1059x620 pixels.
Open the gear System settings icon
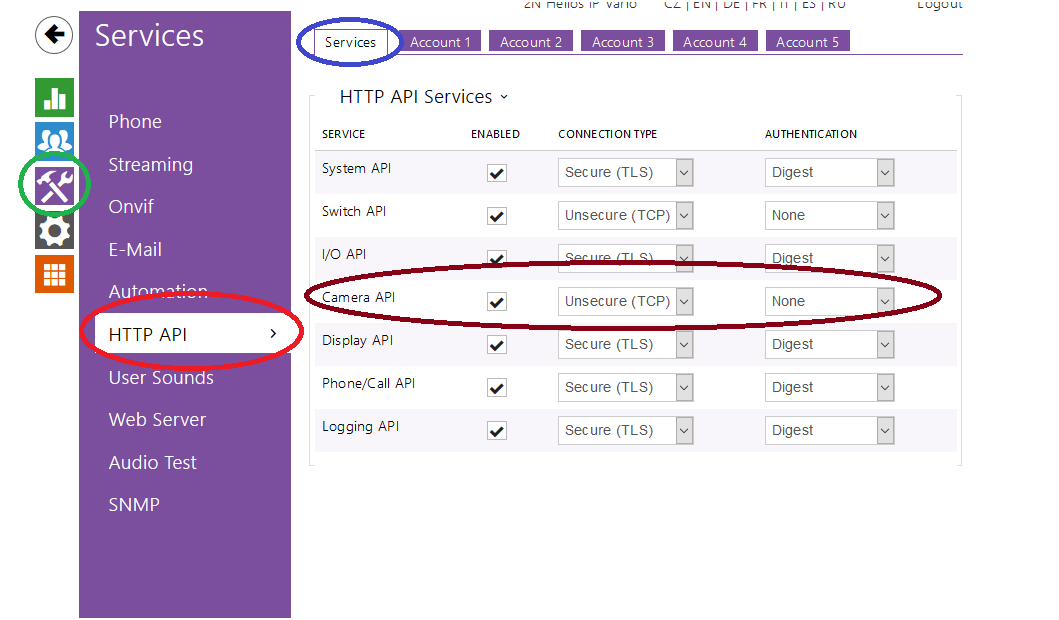(x=55, y=231)
